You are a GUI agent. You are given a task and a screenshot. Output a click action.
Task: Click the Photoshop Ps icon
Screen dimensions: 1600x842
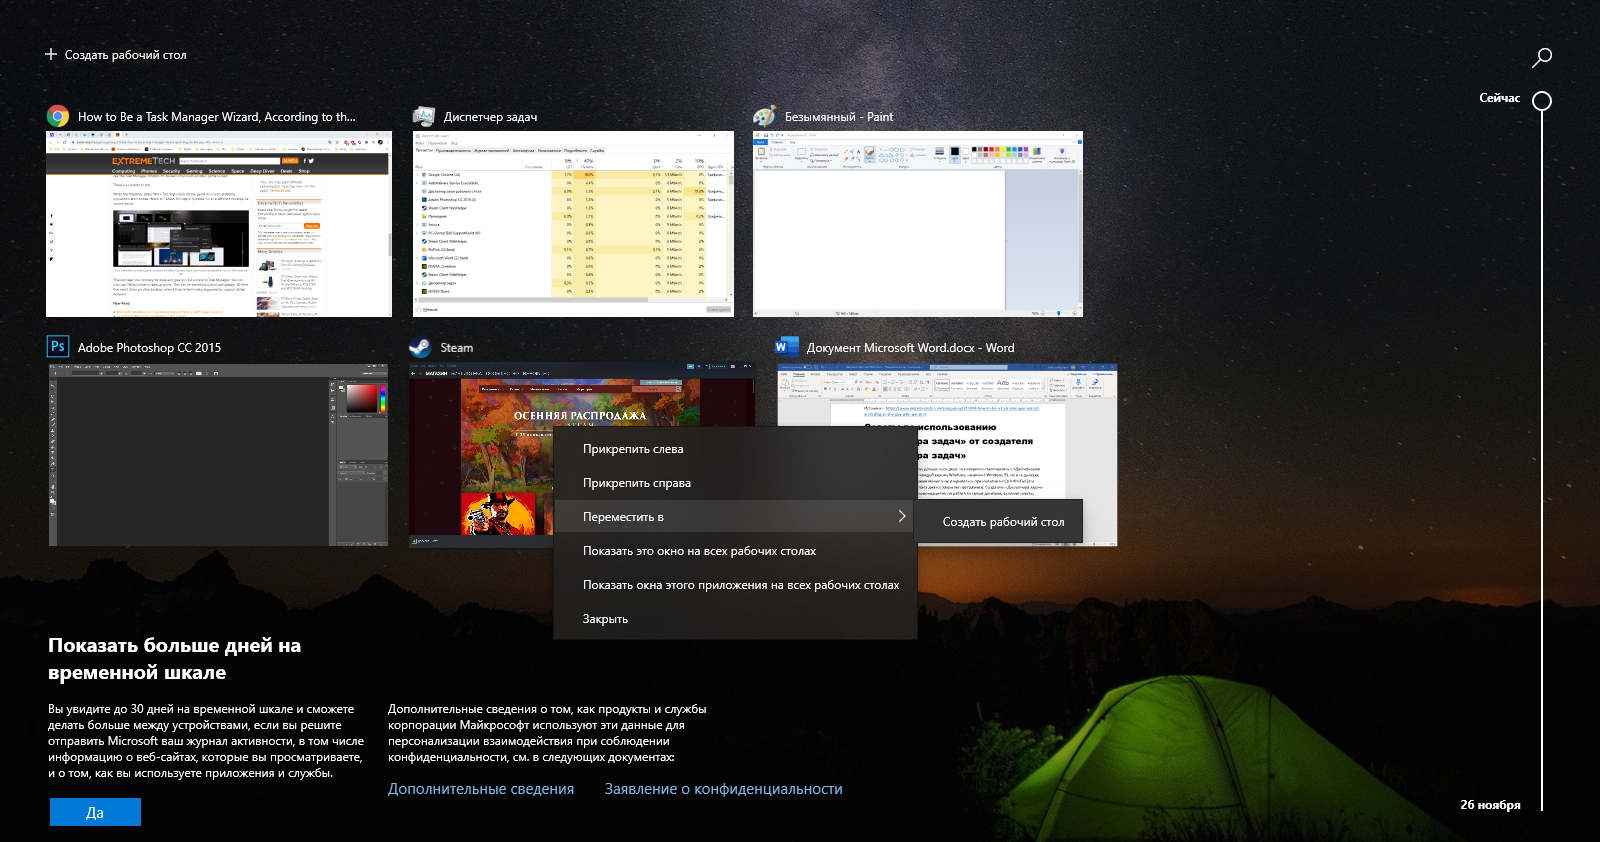click(x=58, y=346)
